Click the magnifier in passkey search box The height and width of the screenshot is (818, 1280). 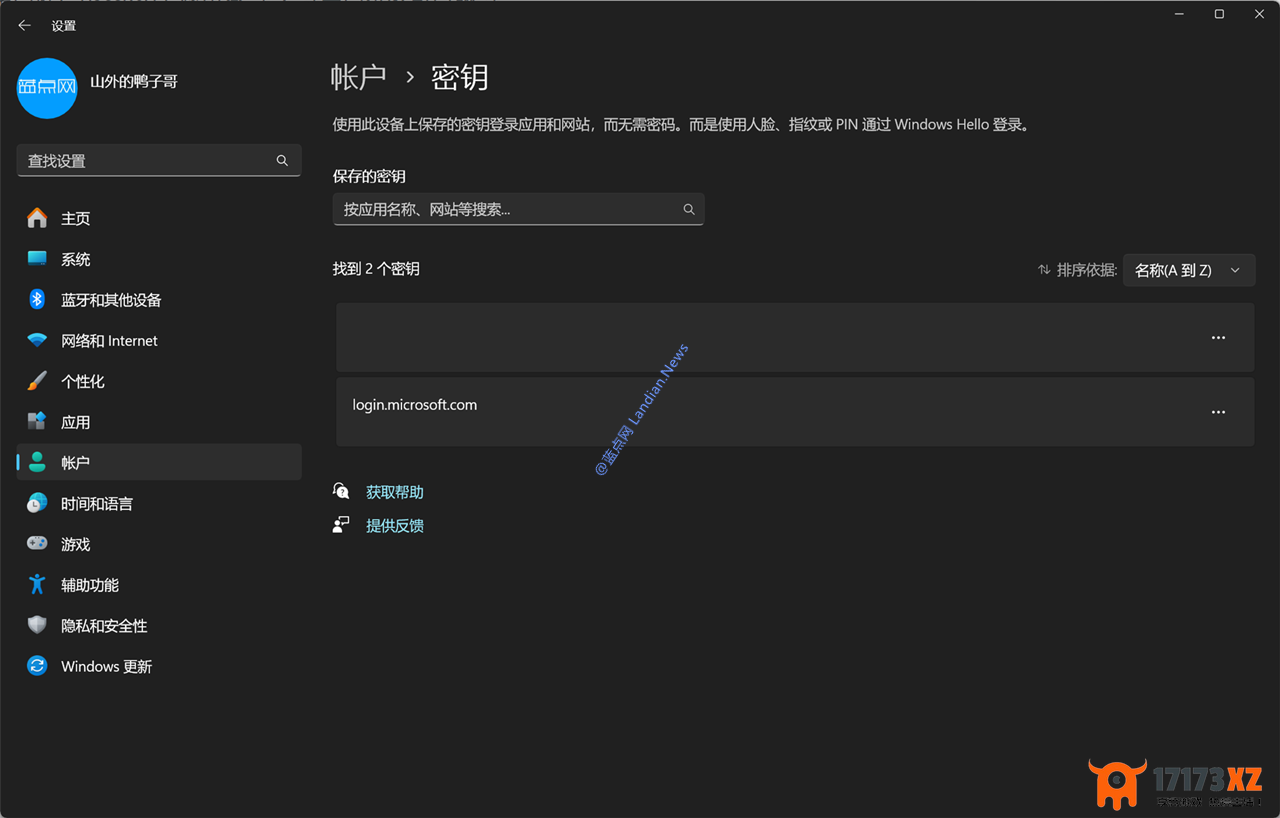(689, 209)
